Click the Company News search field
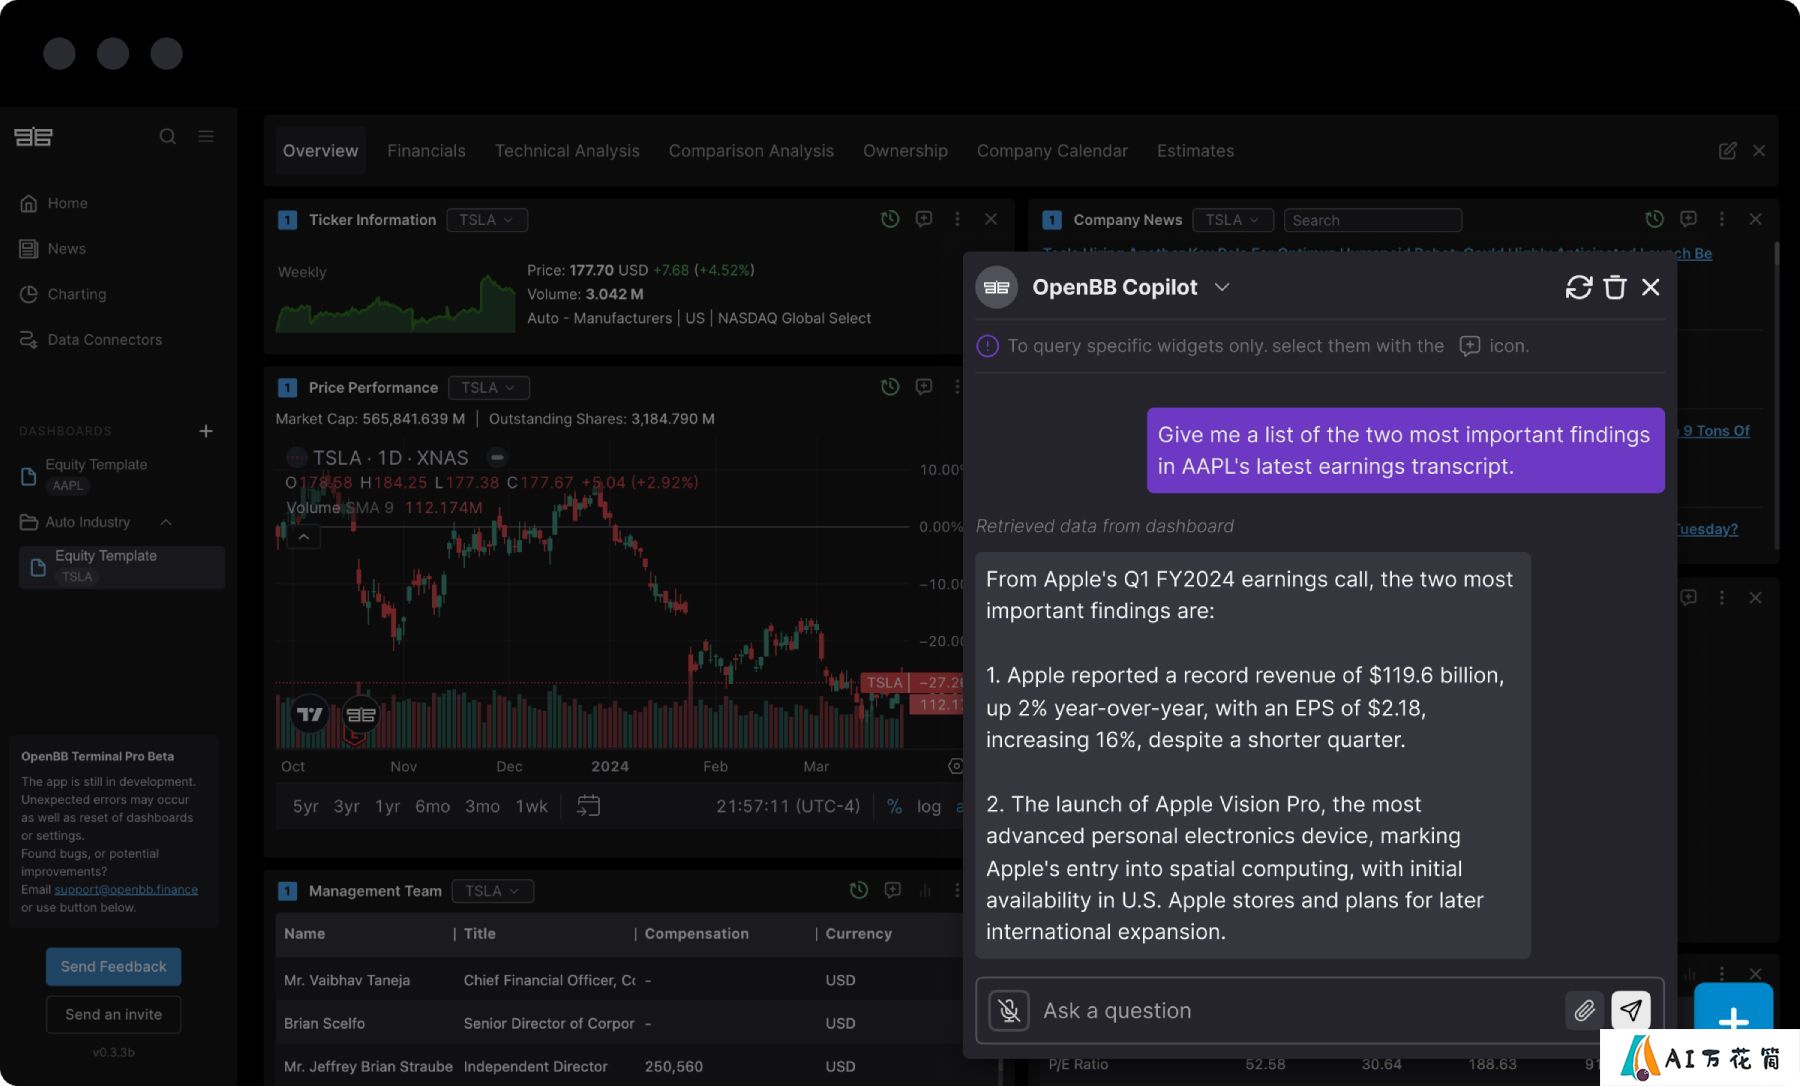 1372,220
